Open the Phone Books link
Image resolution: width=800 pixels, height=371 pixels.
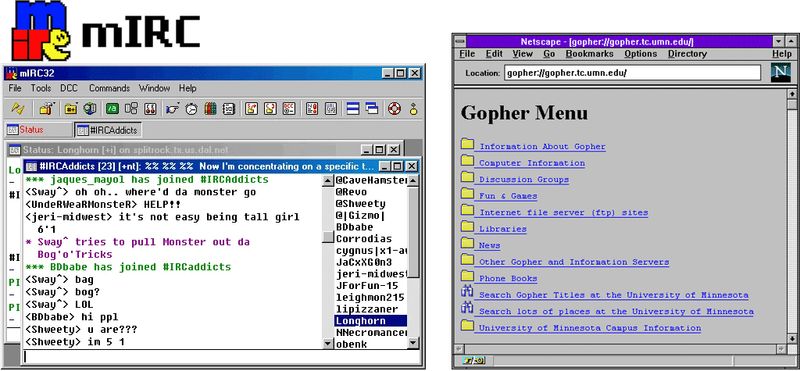point(508,279)
